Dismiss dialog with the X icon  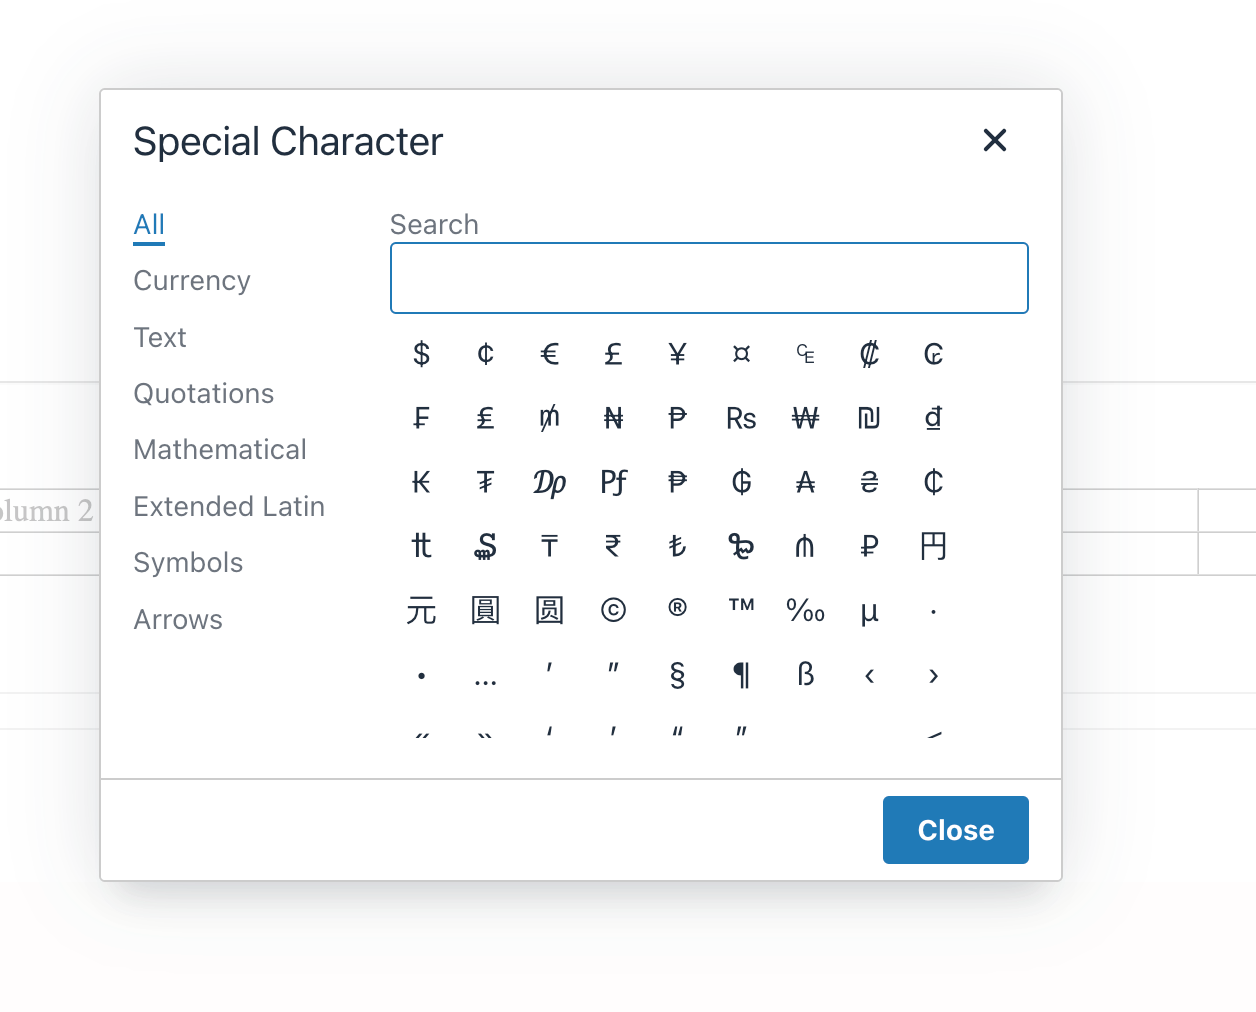994,140
